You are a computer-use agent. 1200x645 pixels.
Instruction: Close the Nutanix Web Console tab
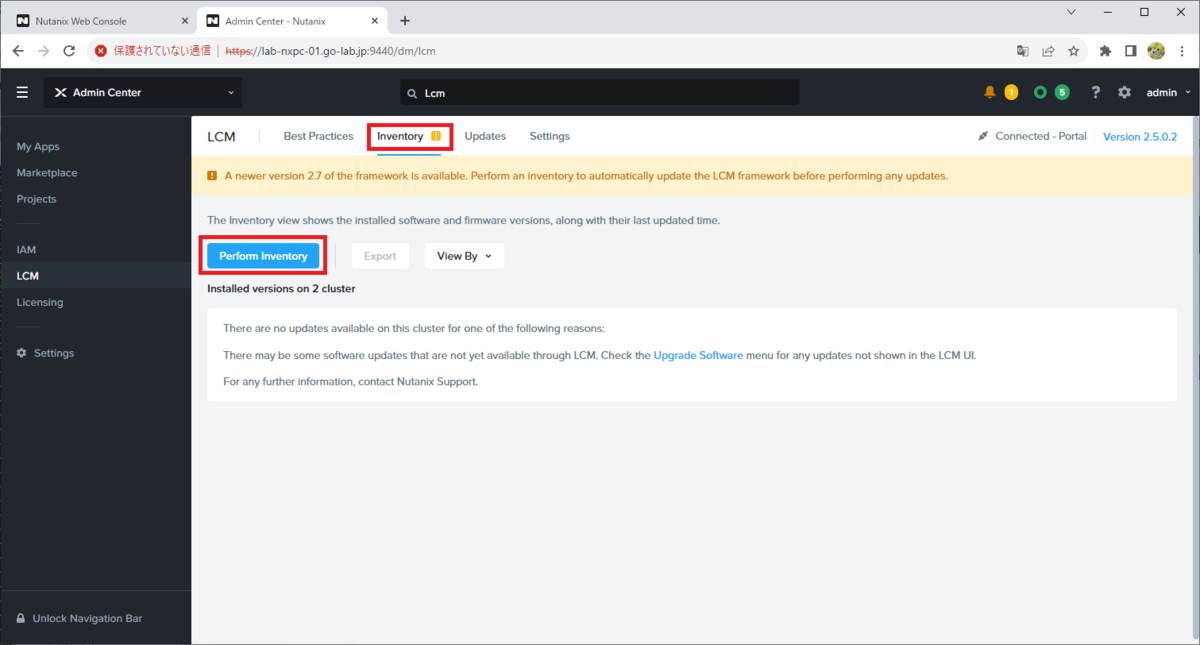185,20
